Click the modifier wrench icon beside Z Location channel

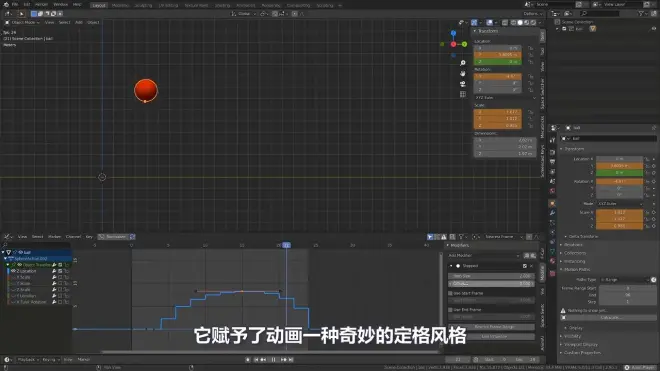[x=54, y=271]
